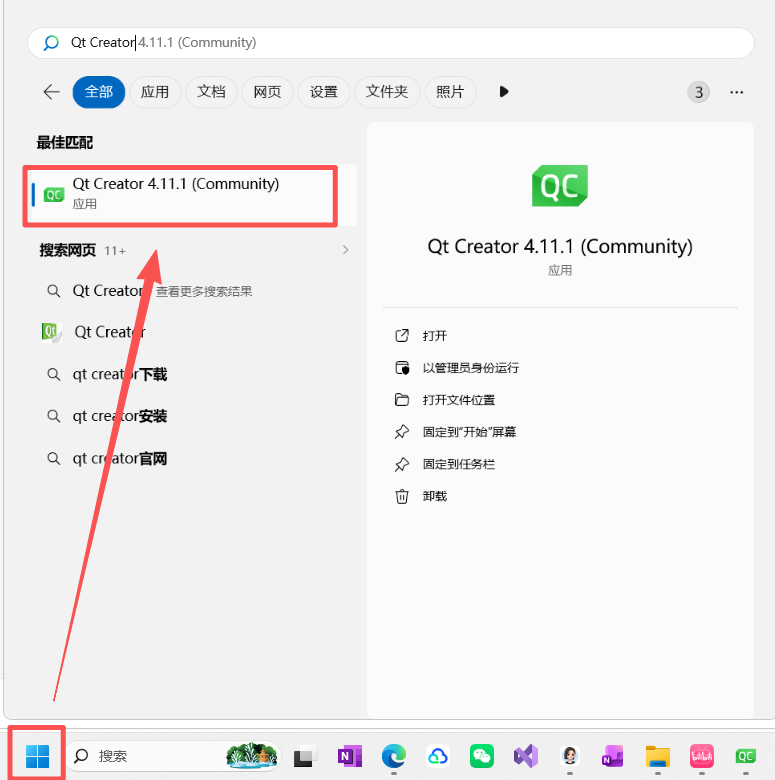775x780 pixels.
Task: Click the Qt Creator 4.11.1 title in preview pane
Action: coord(560,247)
